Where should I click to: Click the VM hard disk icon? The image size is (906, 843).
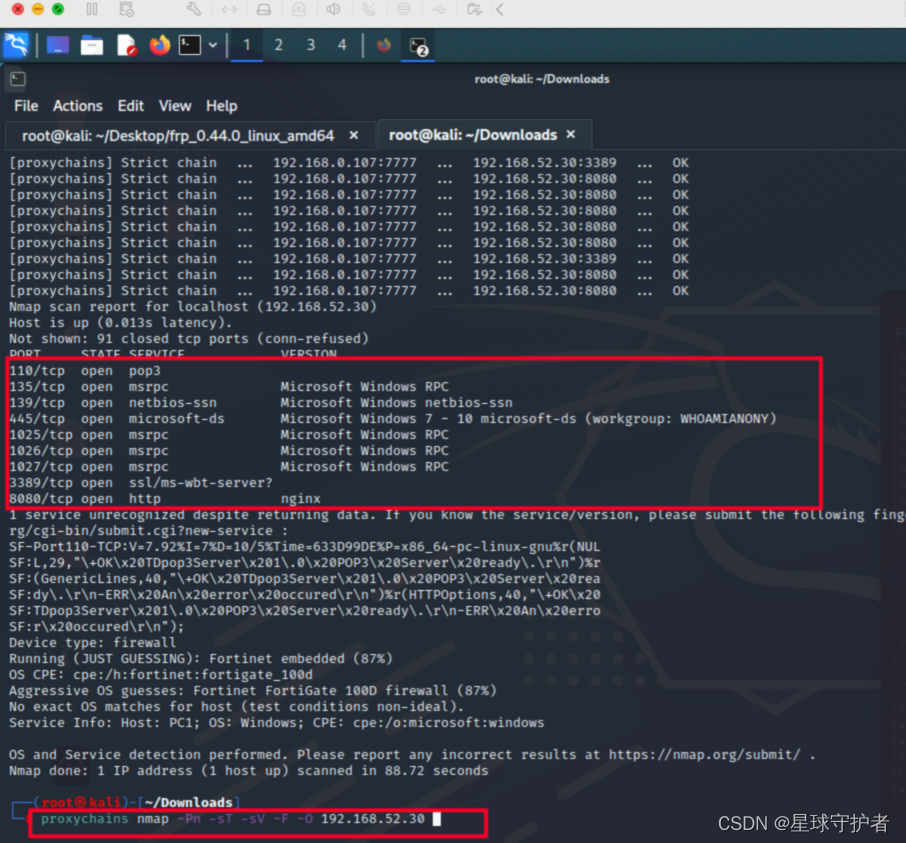coord(264,9)
